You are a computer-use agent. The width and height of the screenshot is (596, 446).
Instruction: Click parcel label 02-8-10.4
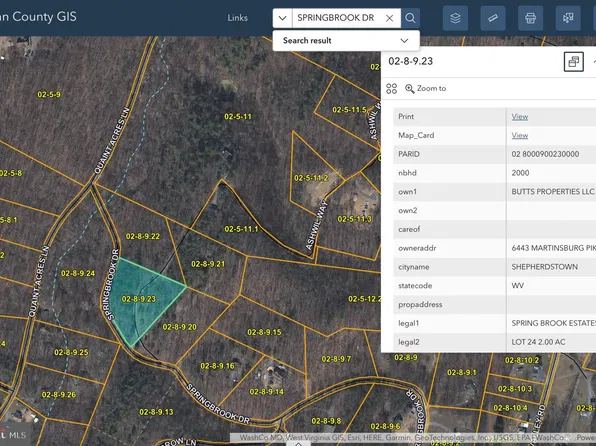click(510, 408)
